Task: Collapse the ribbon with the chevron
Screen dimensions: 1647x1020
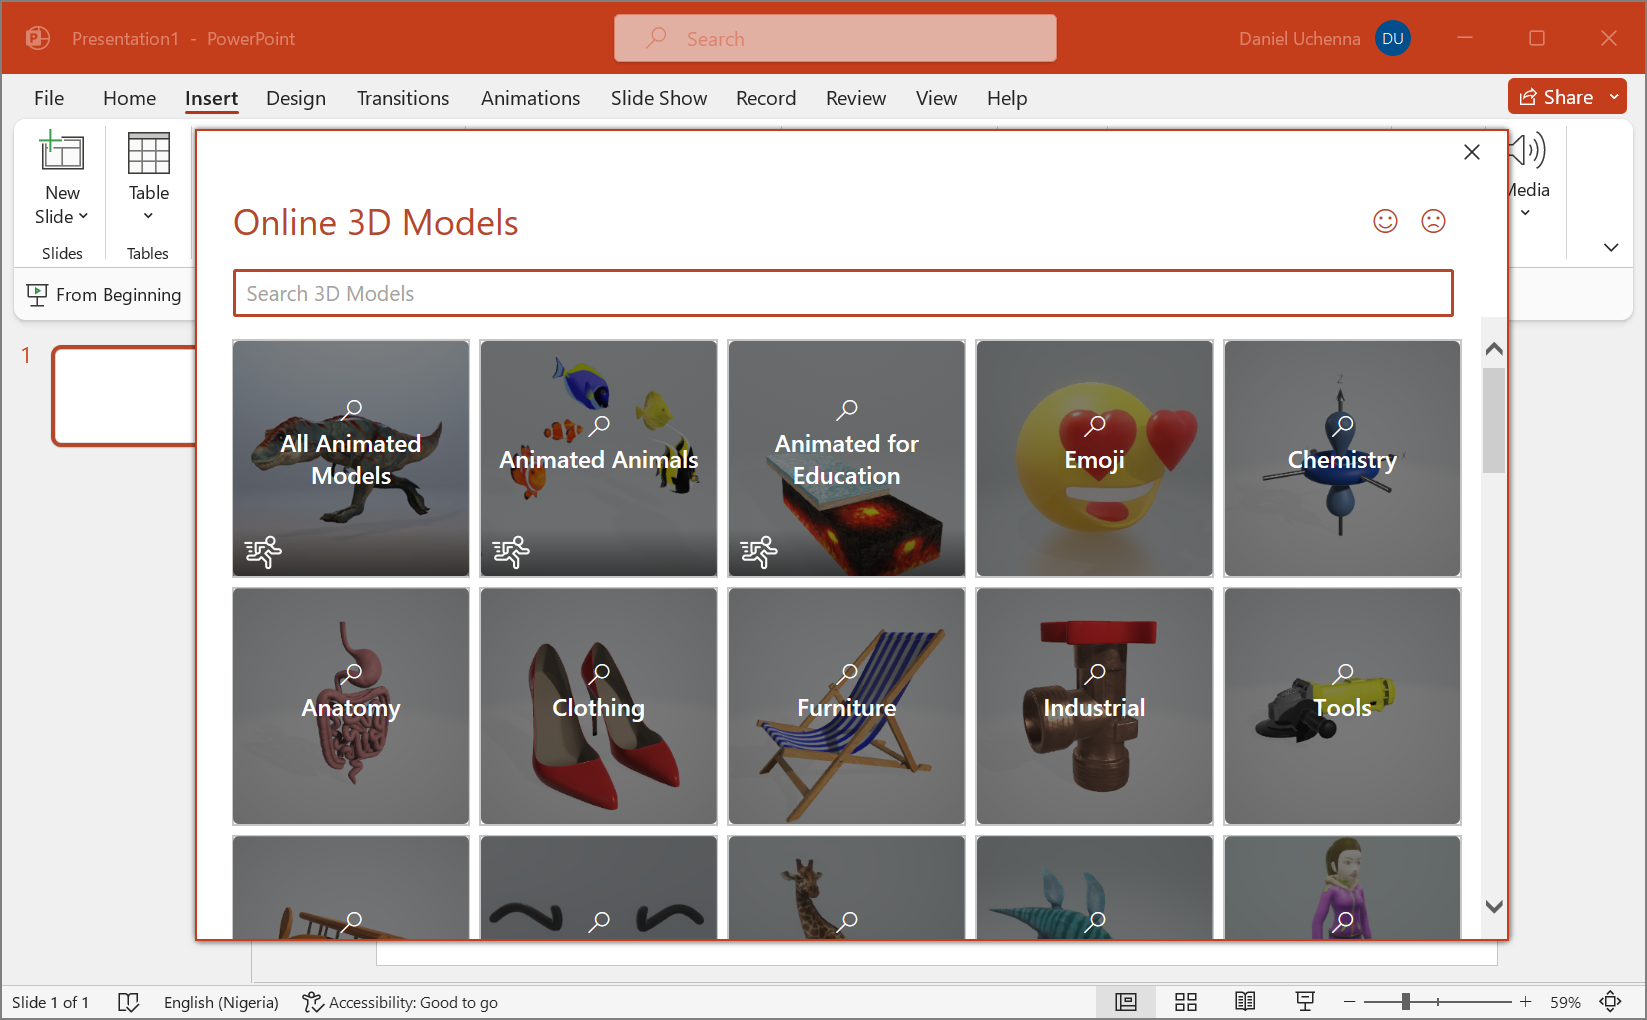Action: (x=1610, y=246)
